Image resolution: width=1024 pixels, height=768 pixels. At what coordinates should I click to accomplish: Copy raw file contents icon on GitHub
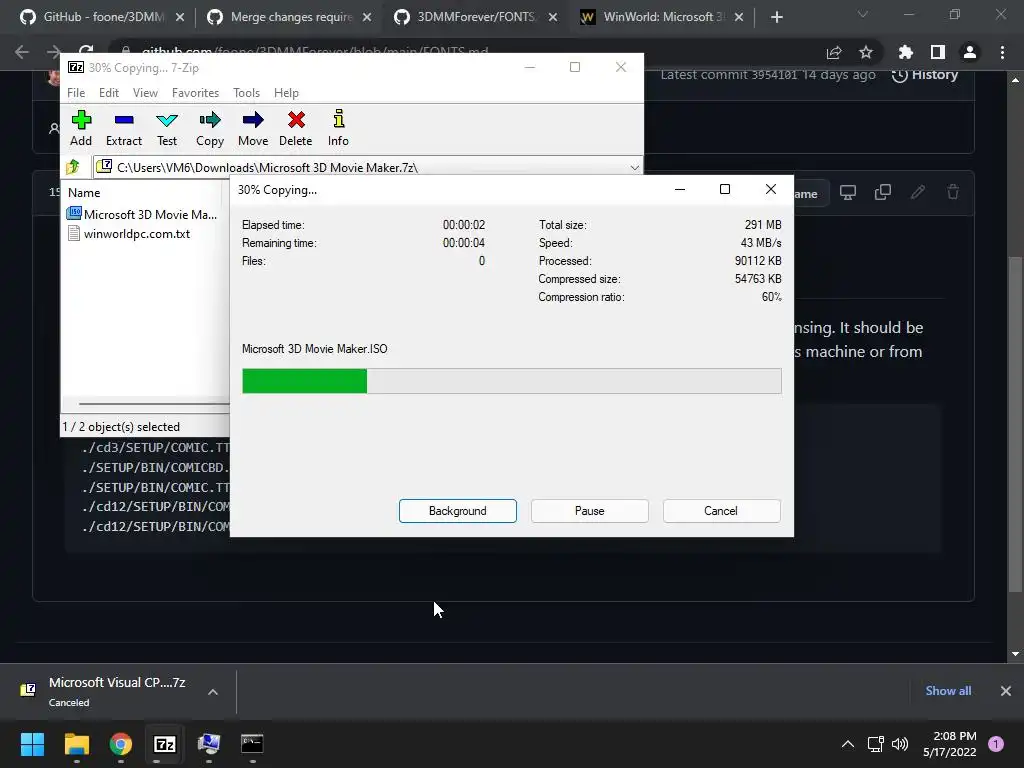[x=883, y=192]
